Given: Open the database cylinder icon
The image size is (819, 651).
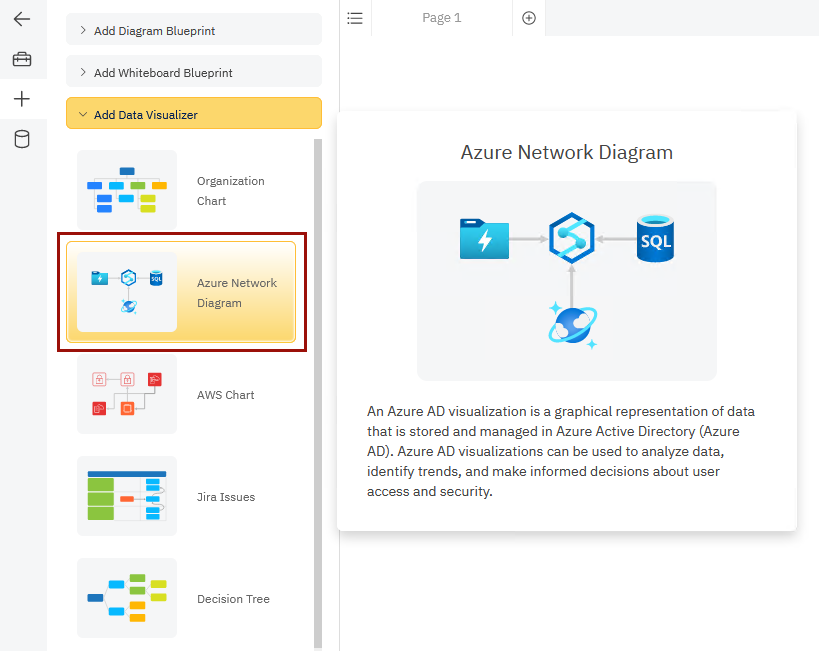Looking at the screenshot, I should (22, 139).
